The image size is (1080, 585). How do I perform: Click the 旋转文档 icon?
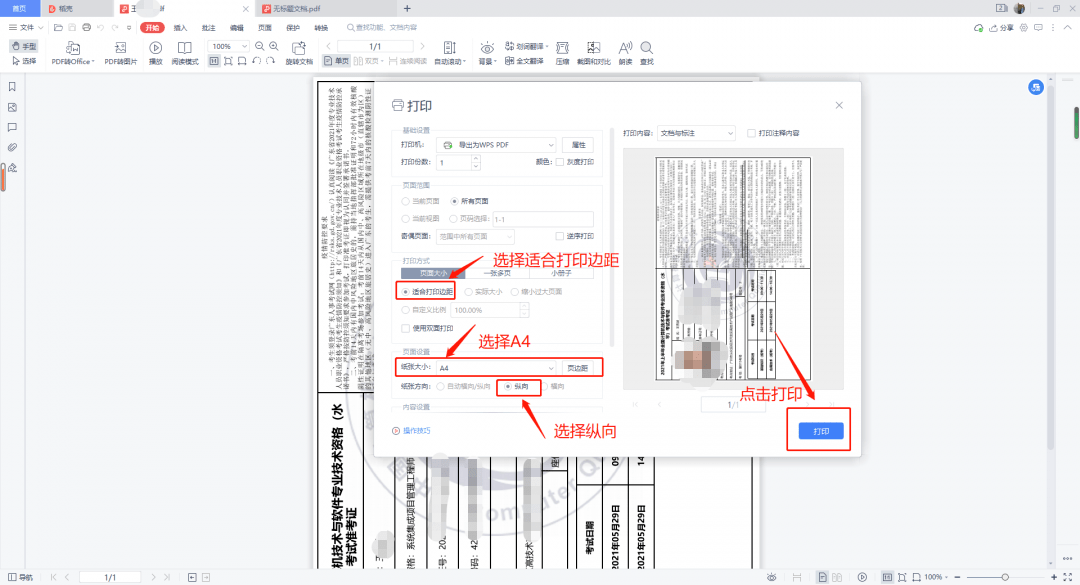(298, 48)
